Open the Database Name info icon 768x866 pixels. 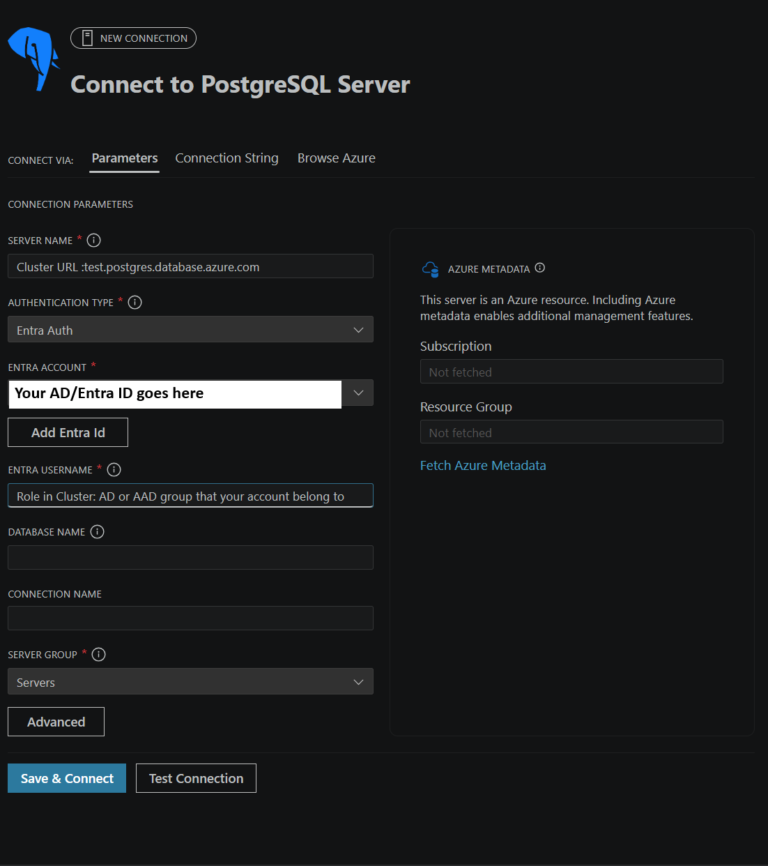[x=97, y=531]
